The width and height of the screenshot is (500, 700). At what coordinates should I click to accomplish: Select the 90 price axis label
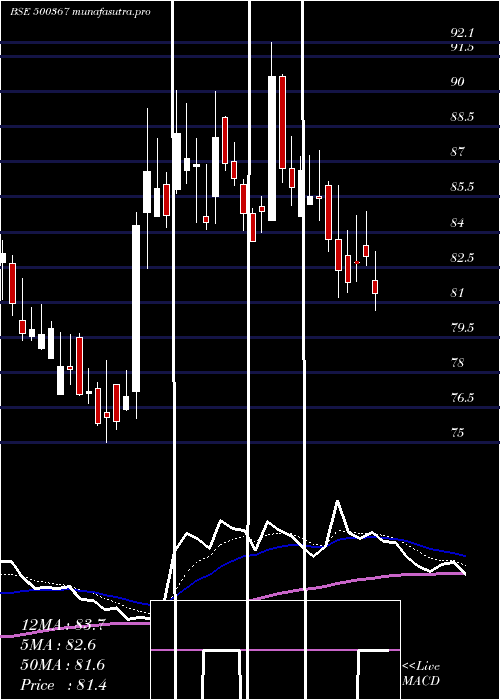click(x=458, y=82)
